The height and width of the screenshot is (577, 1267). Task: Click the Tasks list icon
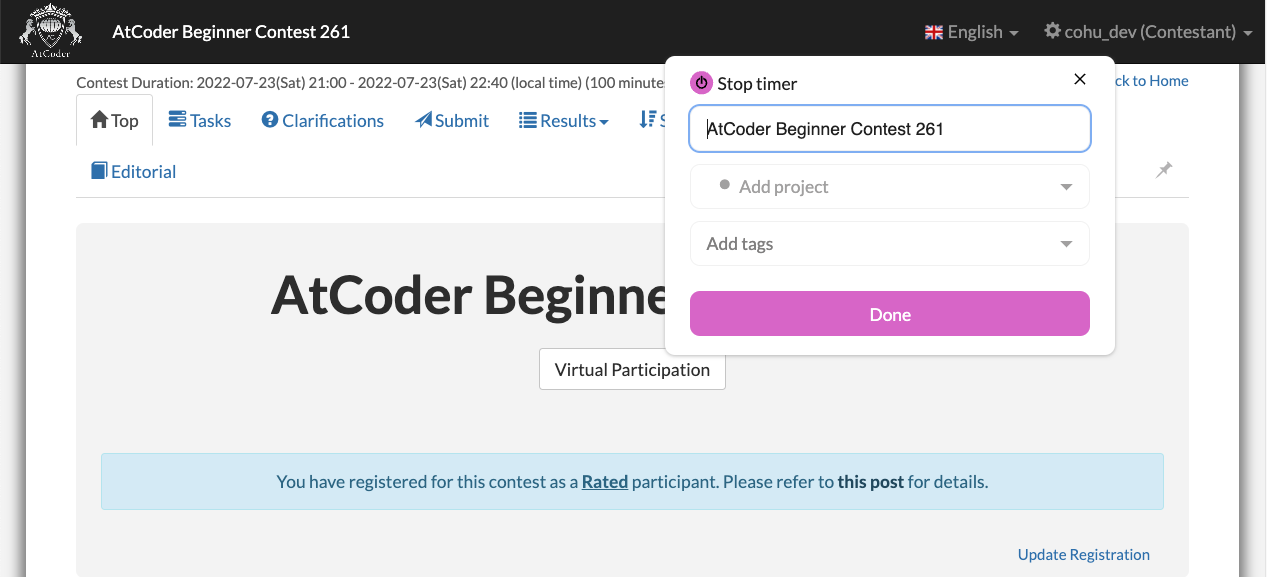[x=177, y=120]
